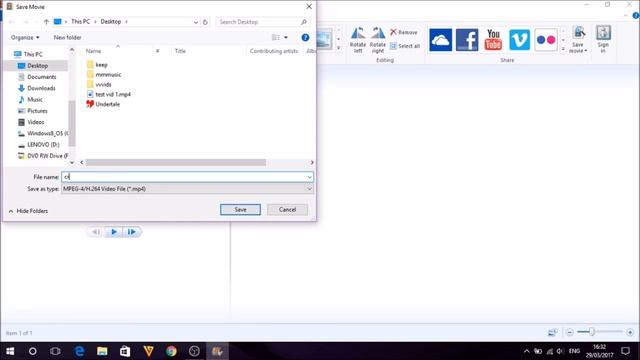This screenshot has height=360, width=640.
Task: Sort by the Name column header
Action: click(x=93, y=51)
